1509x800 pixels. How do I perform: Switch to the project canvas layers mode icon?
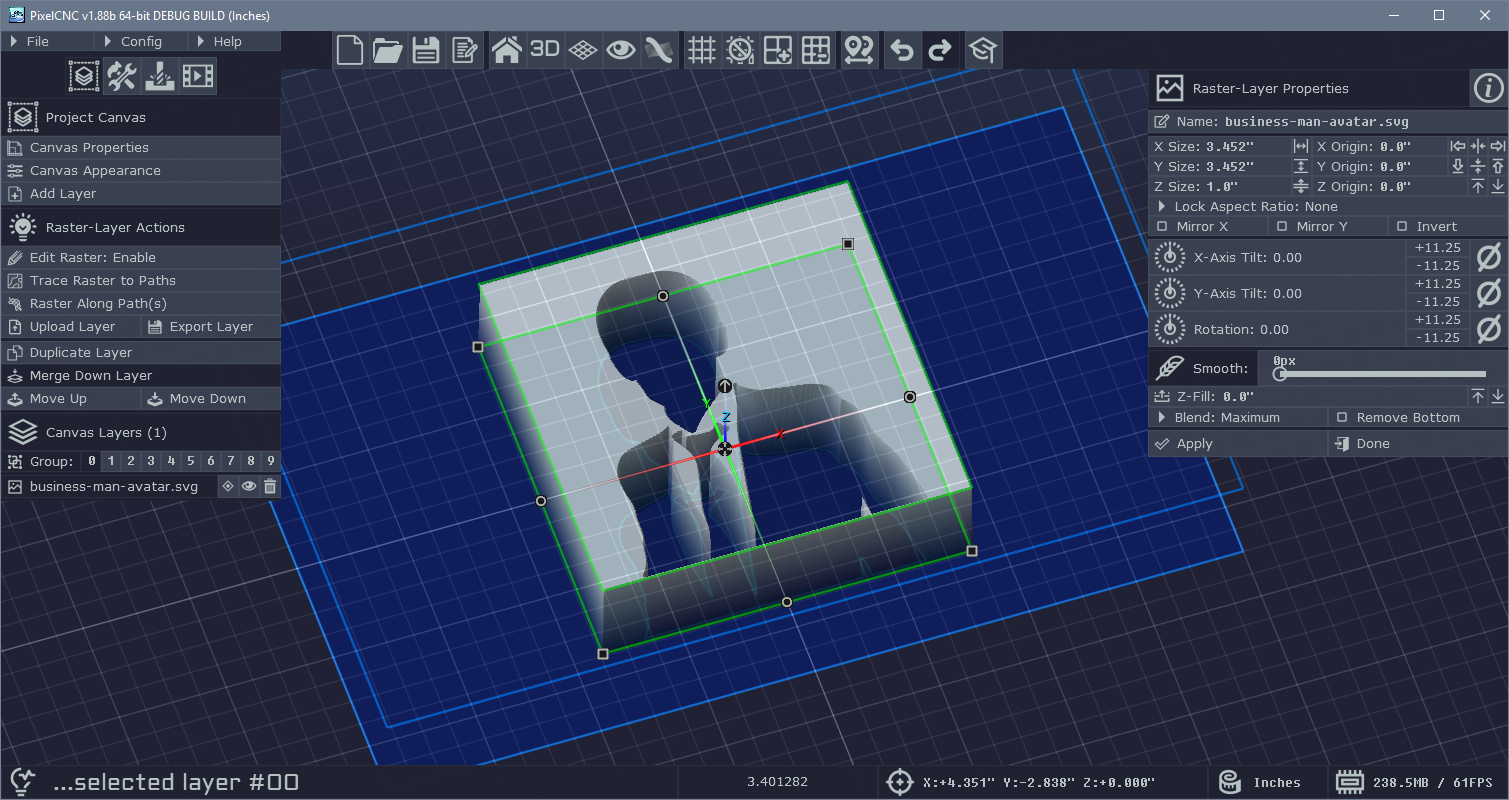click(x=84, y=75)
